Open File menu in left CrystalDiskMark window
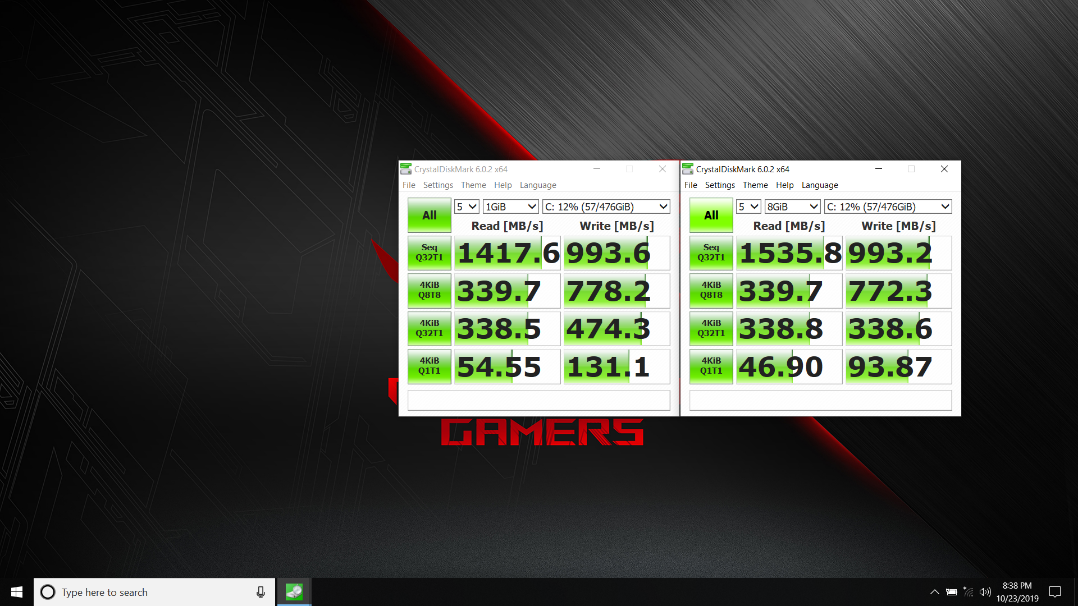 [408, 185]
